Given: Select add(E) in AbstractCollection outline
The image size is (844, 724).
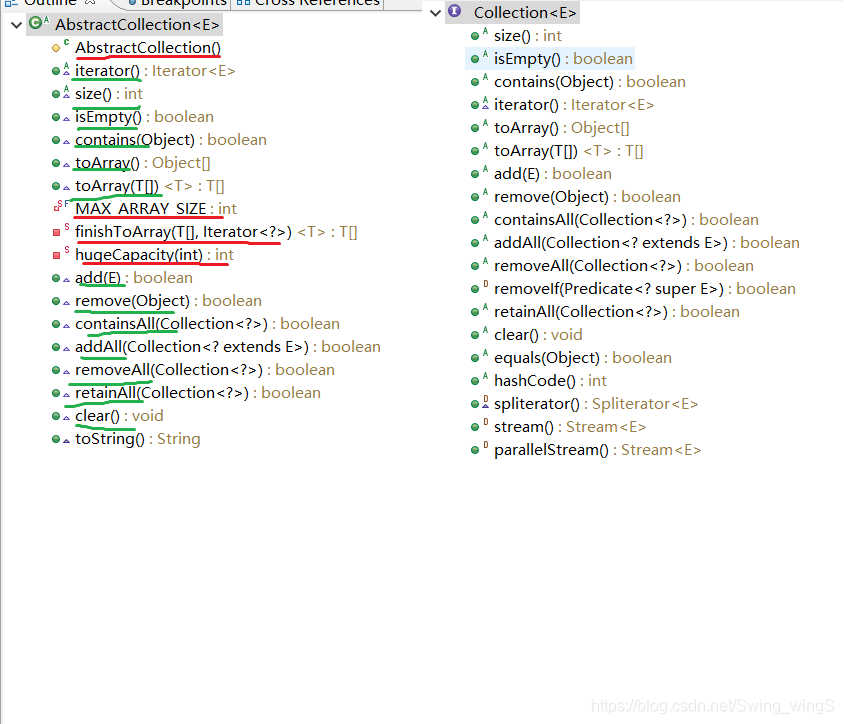Looking at the screenshot, I should [133, 278].
